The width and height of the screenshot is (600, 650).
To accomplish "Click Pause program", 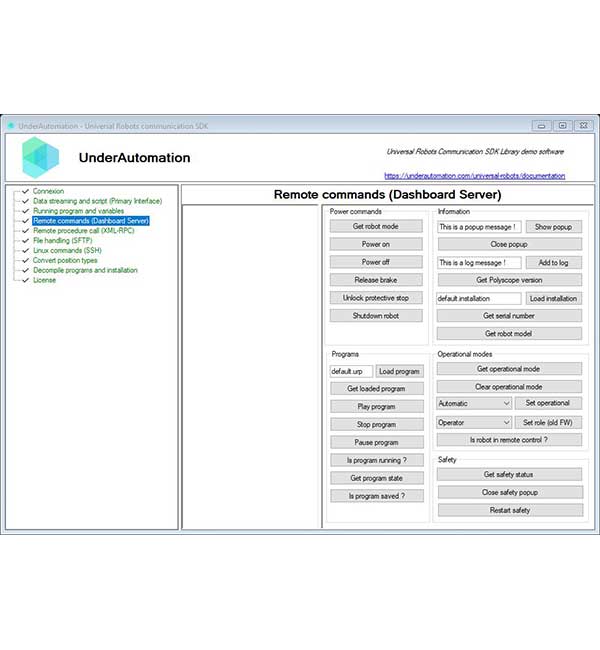I will click(x=377, y=442).
